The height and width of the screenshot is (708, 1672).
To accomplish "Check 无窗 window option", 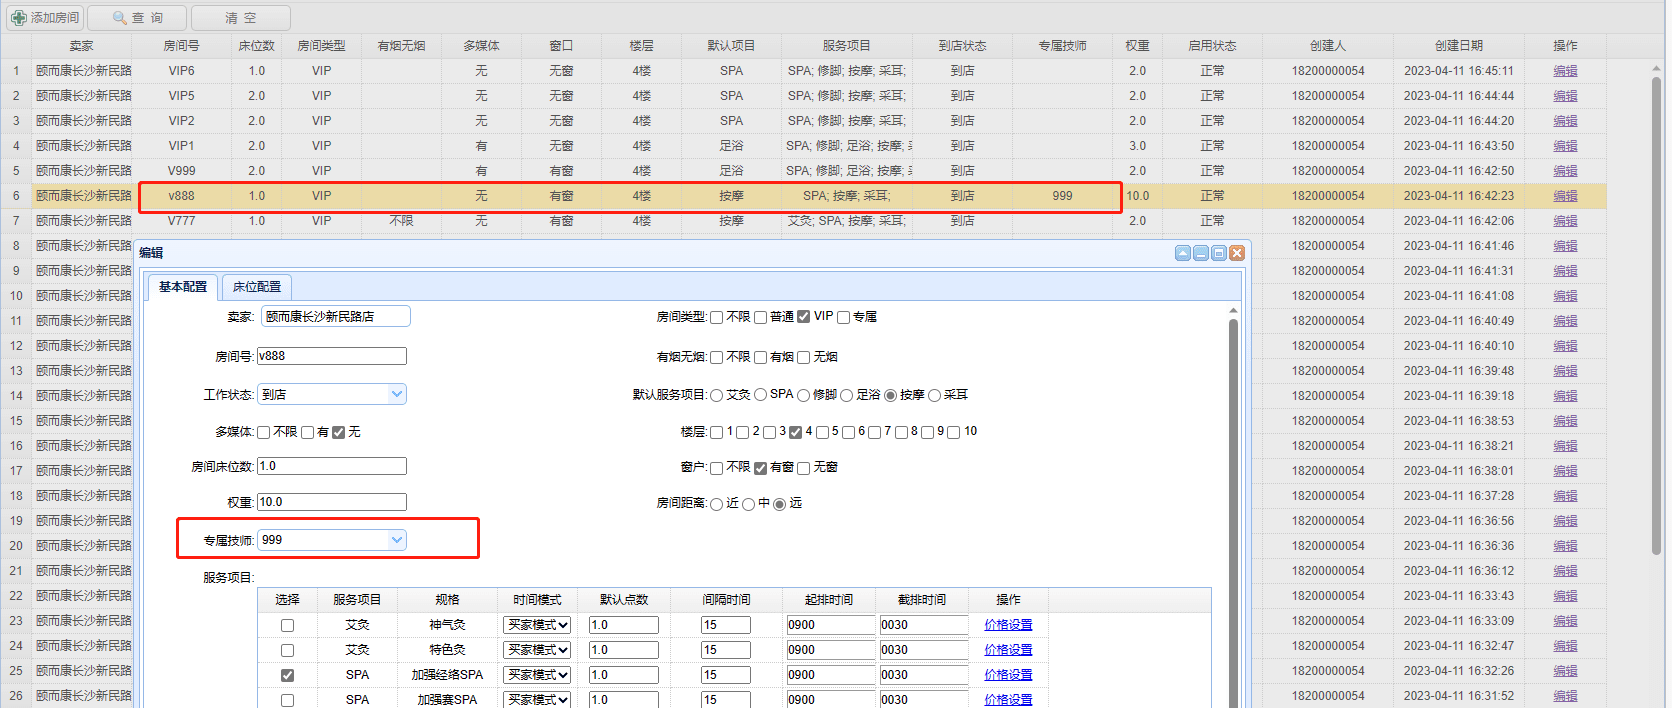I will [803, 468].
